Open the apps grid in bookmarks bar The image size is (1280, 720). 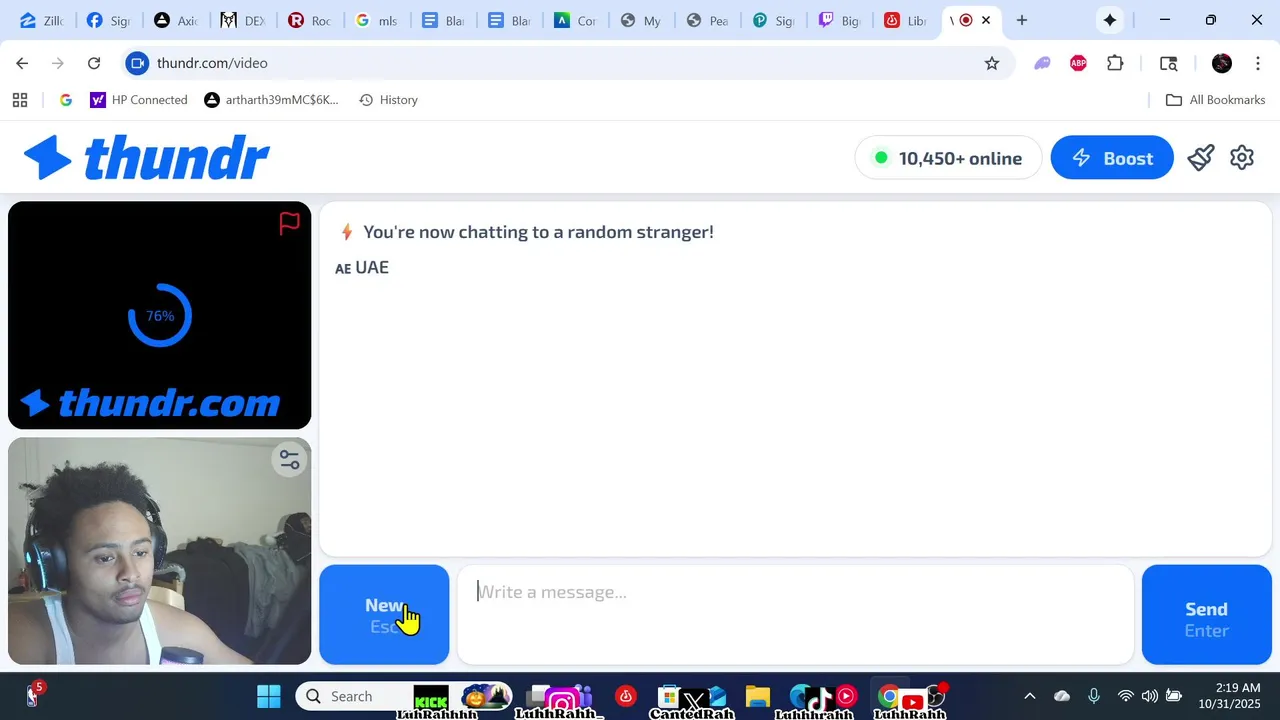click(19, 100)
